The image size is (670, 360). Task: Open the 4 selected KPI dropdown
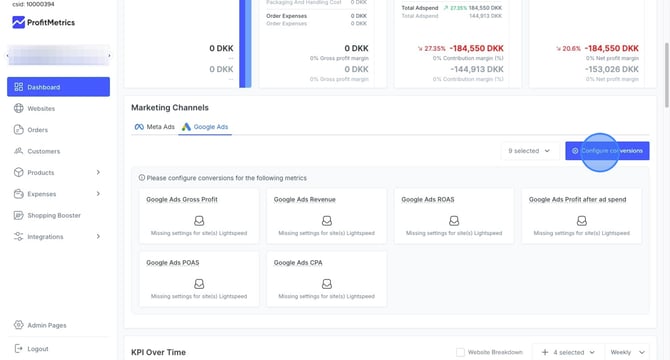[568, 352]
